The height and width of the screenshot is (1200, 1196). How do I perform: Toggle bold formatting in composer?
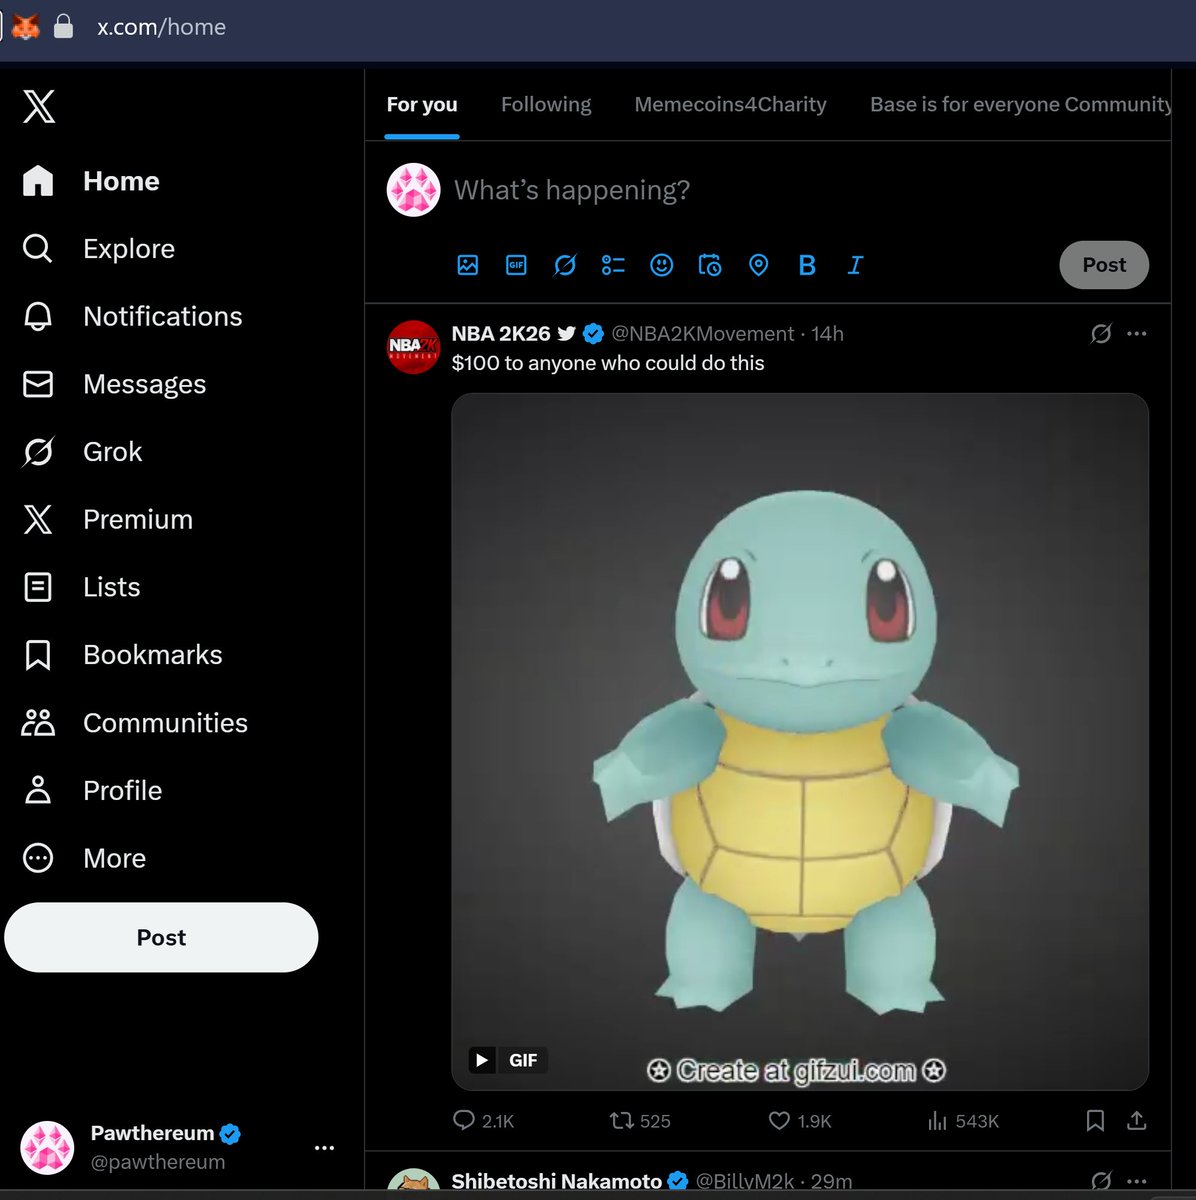click(x=807, y=265)
